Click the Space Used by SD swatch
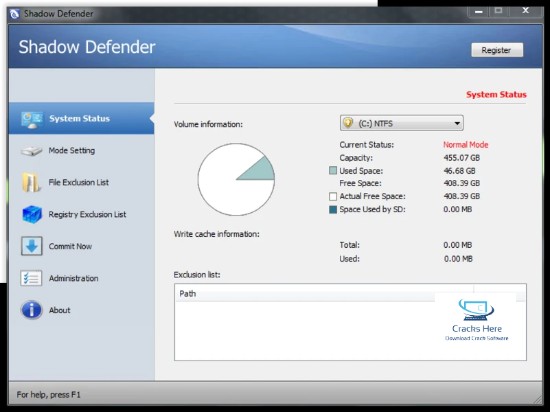This screenshot has width=550, height=412. pyautogui.click(x=333, y=210)
